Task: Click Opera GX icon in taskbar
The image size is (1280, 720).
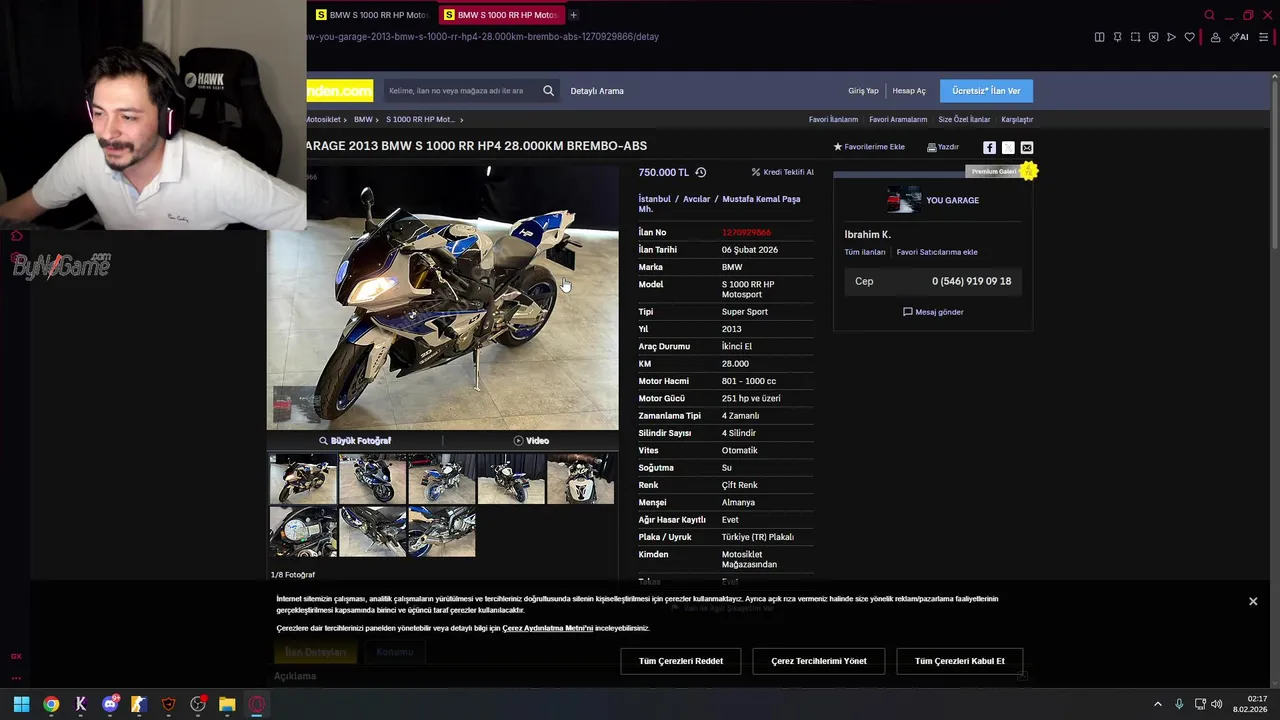Action: click(x=257, y=704)
